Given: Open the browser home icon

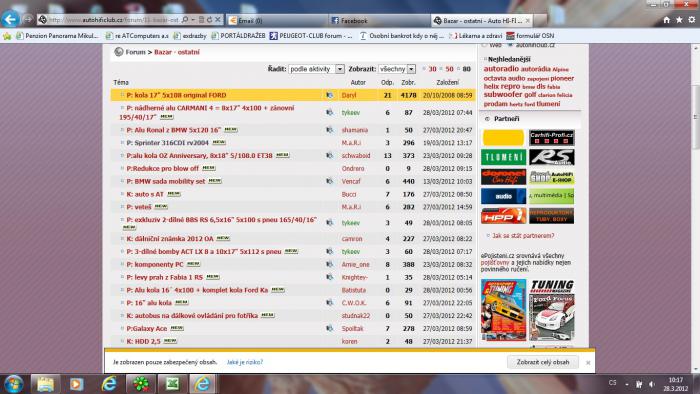Looking at the screenshot, I should (667, 20).
